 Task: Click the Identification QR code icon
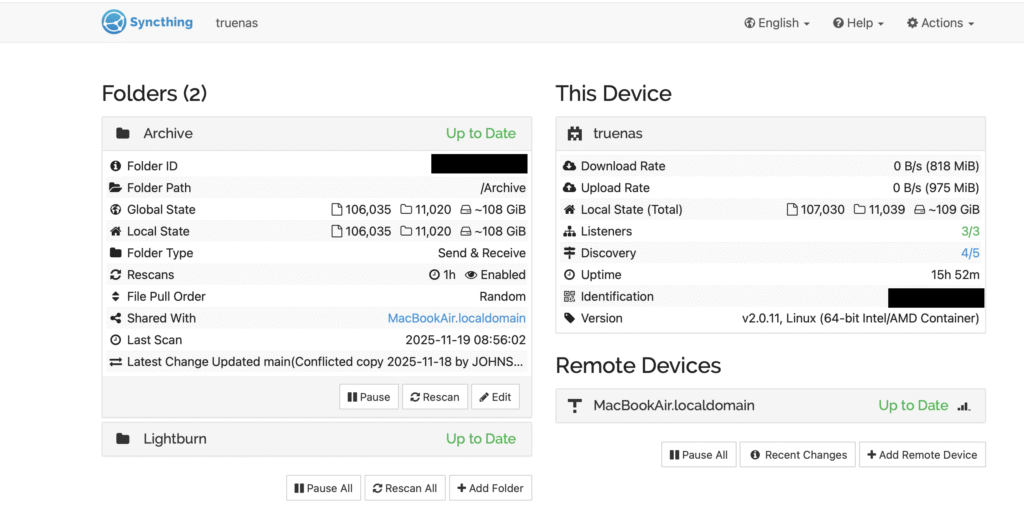570,297
